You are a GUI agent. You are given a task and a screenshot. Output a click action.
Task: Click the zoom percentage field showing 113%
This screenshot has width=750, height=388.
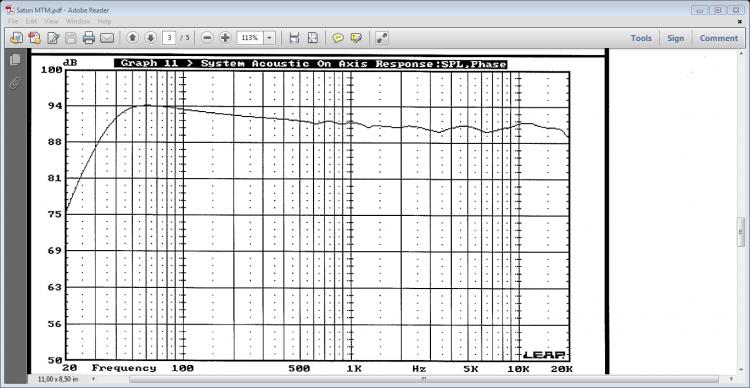coord(250,38)
